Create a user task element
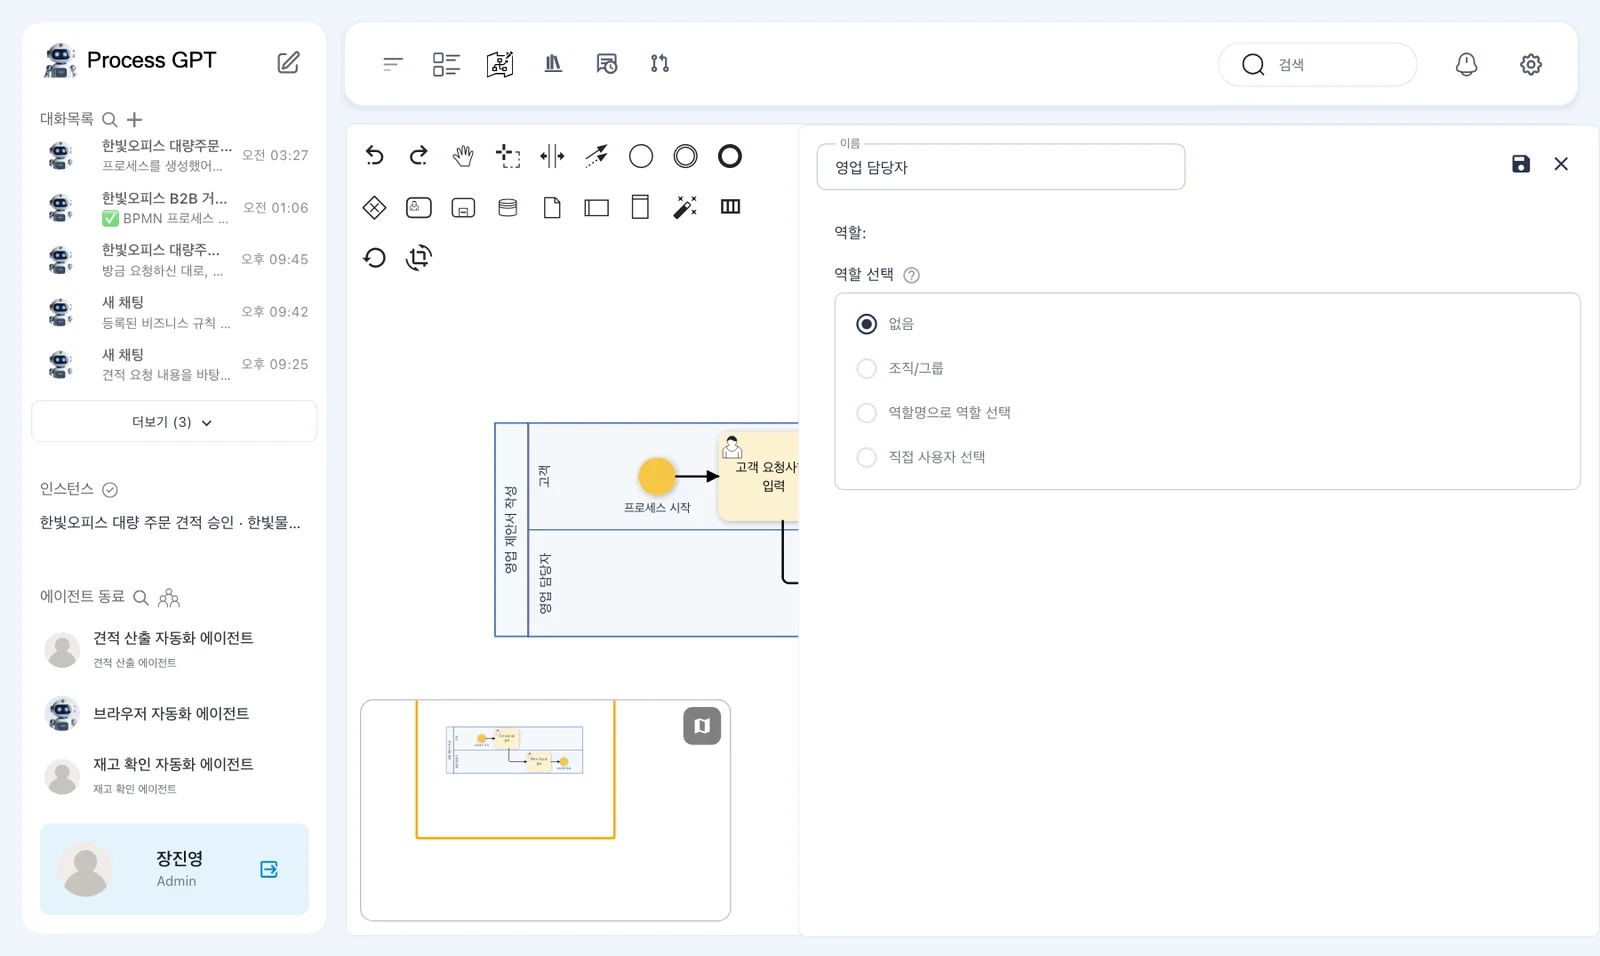 pyautogui.click(x=419, y=207)
